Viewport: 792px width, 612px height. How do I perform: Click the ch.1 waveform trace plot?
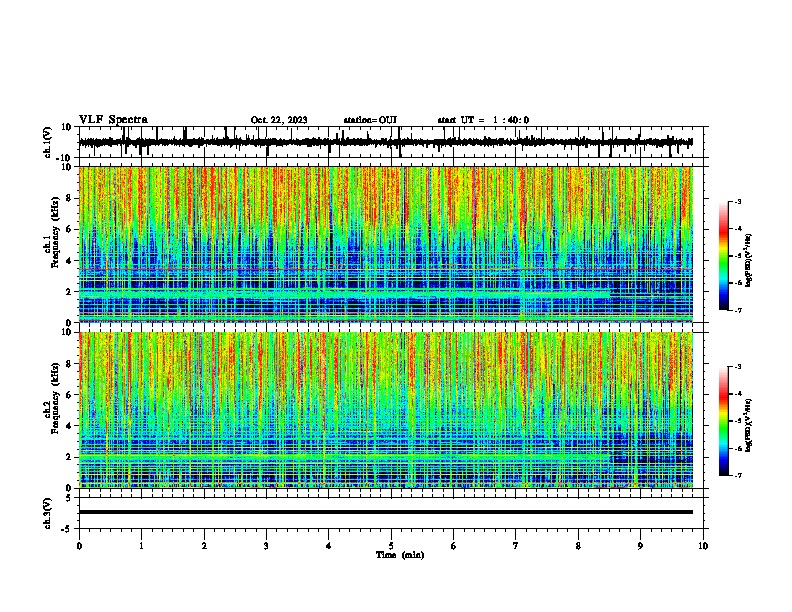pyautogui.click(x=386, y=142)
